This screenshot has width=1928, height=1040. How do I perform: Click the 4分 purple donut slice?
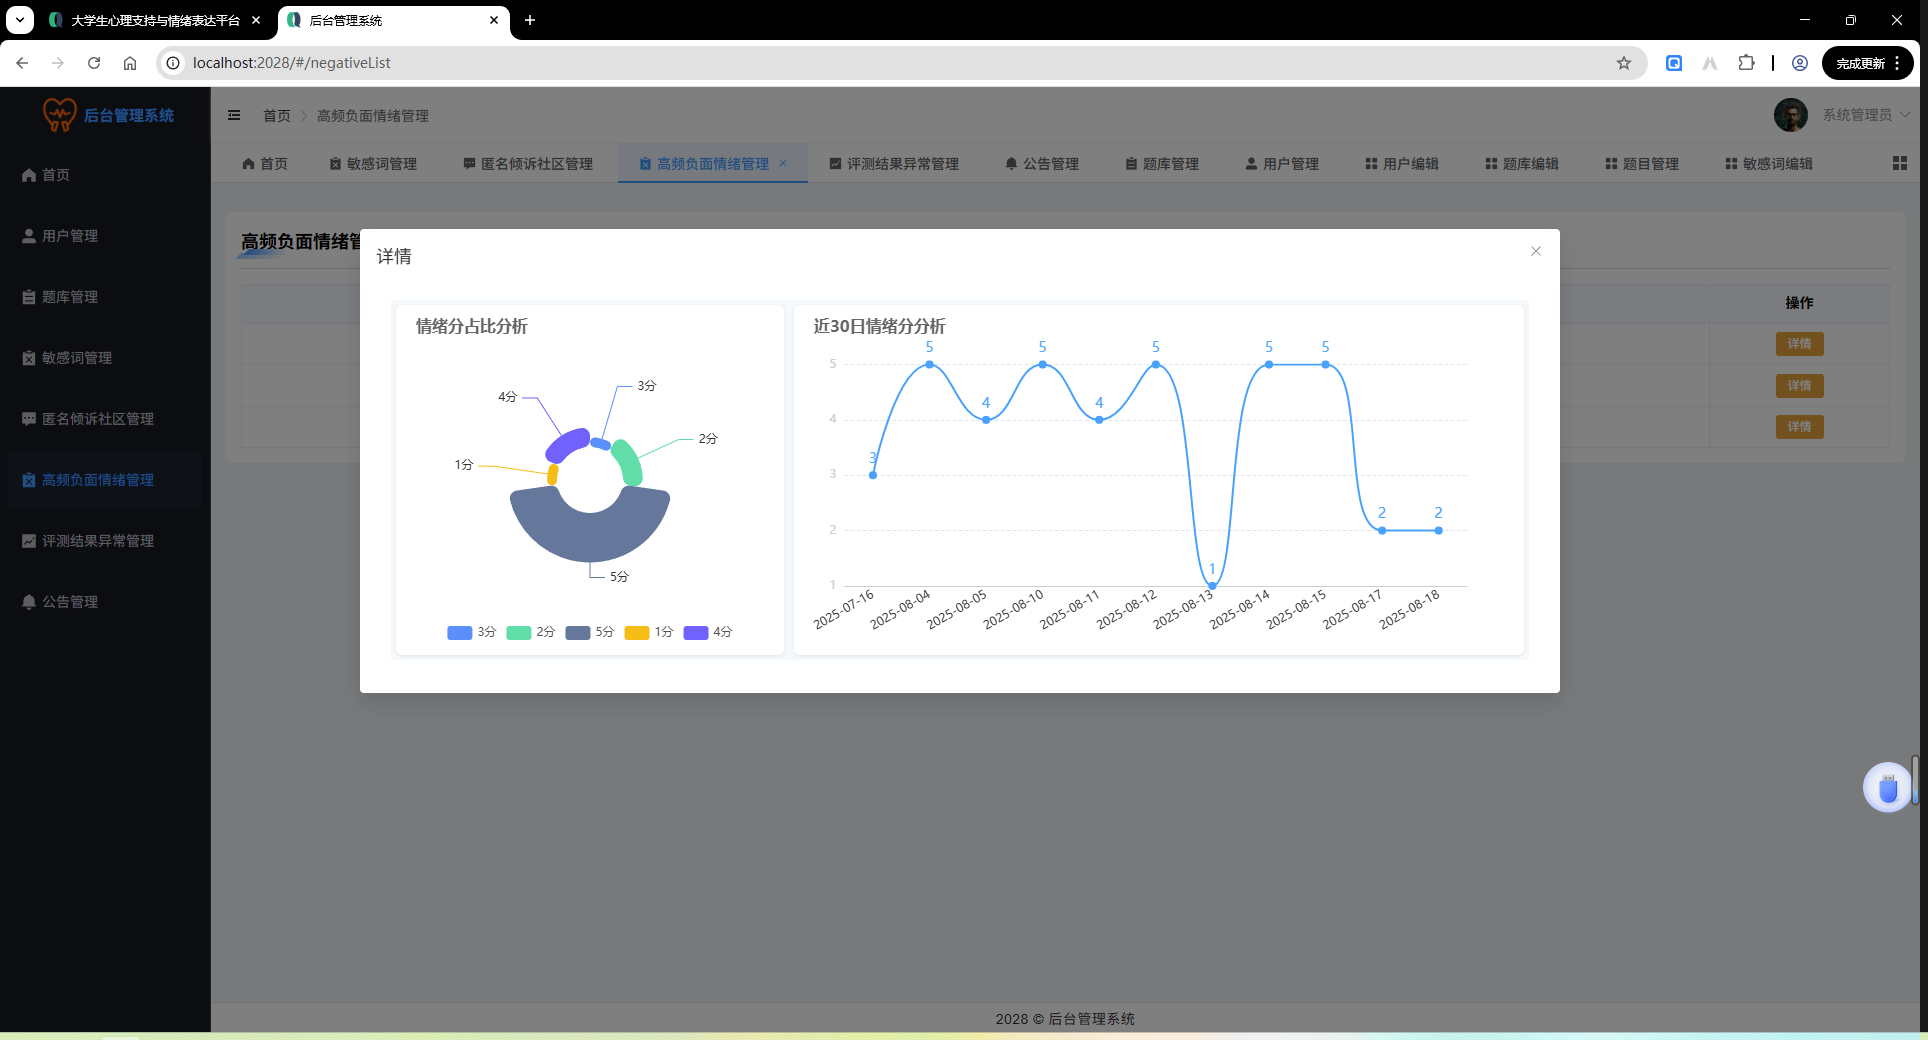click(x=566, y=444)
